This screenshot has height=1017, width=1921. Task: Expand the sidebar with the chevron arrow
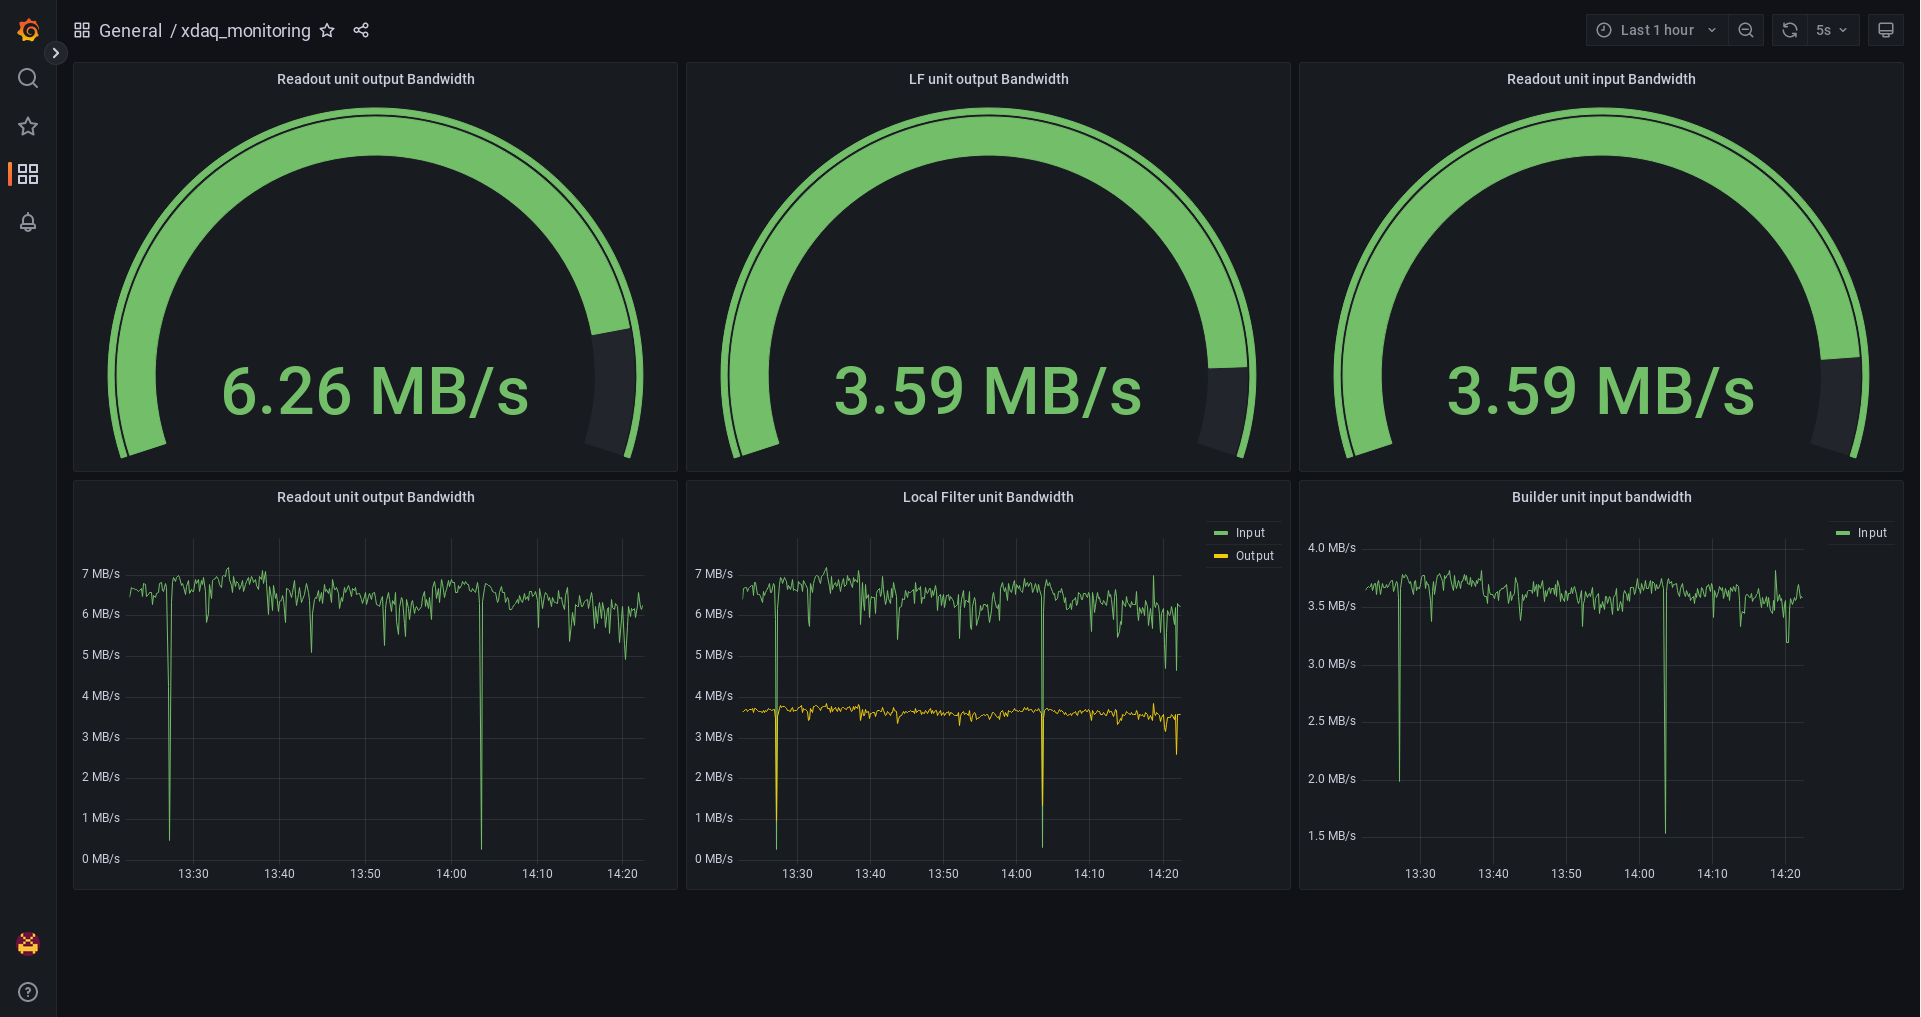click(56, 53)
